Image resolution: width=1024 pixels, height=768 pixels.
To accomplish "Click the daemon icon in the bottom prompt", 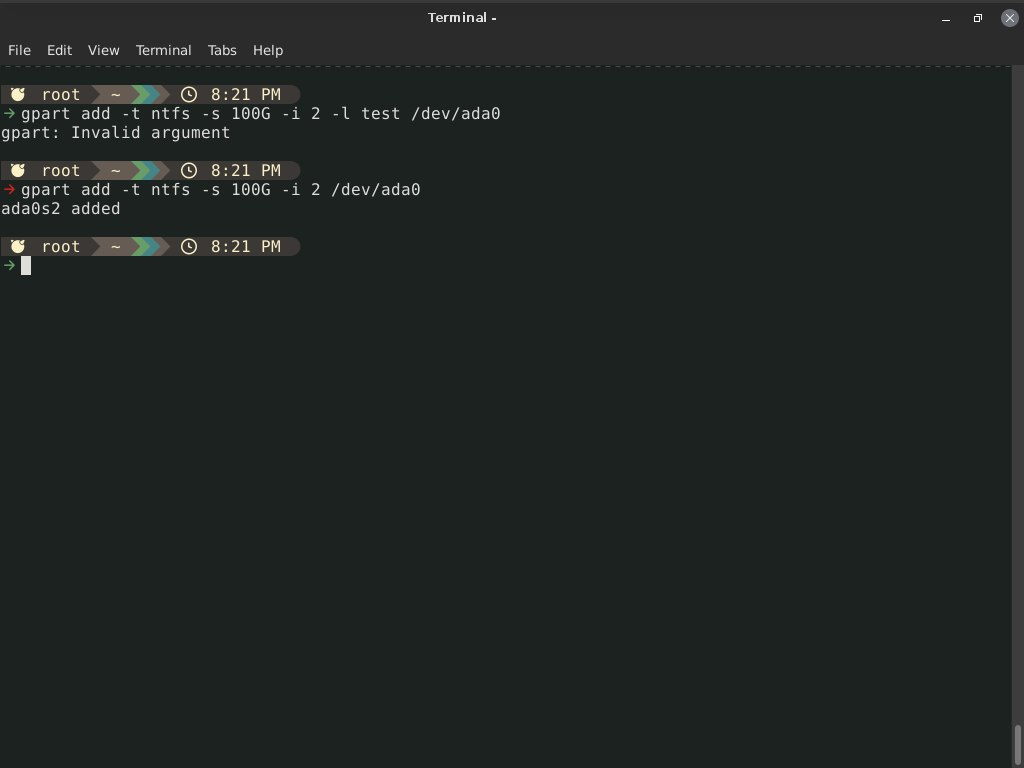I will tap(18, 247).
